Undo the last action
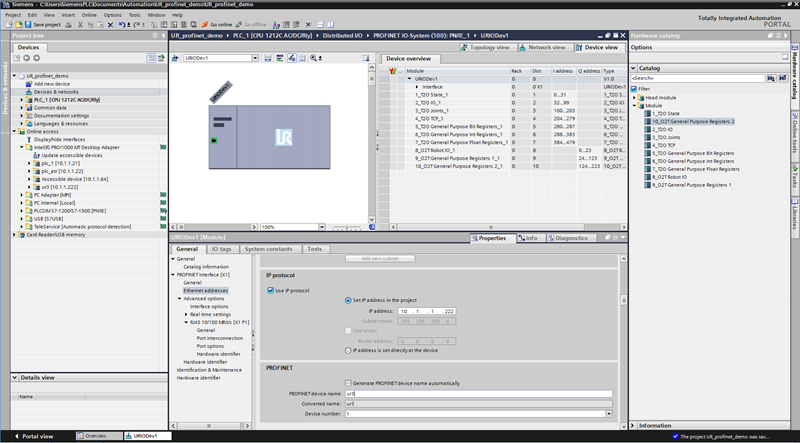The width and height of the screenshot is (800, 443). pos(121,24)
